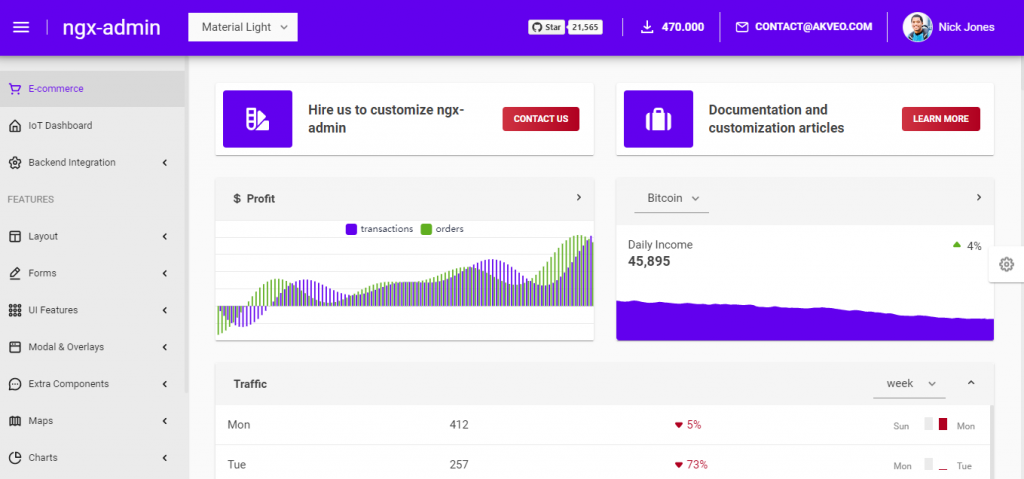Select E-commerce in the sidebar
This screenshot has width=1024, height=479.
[92, 89]
